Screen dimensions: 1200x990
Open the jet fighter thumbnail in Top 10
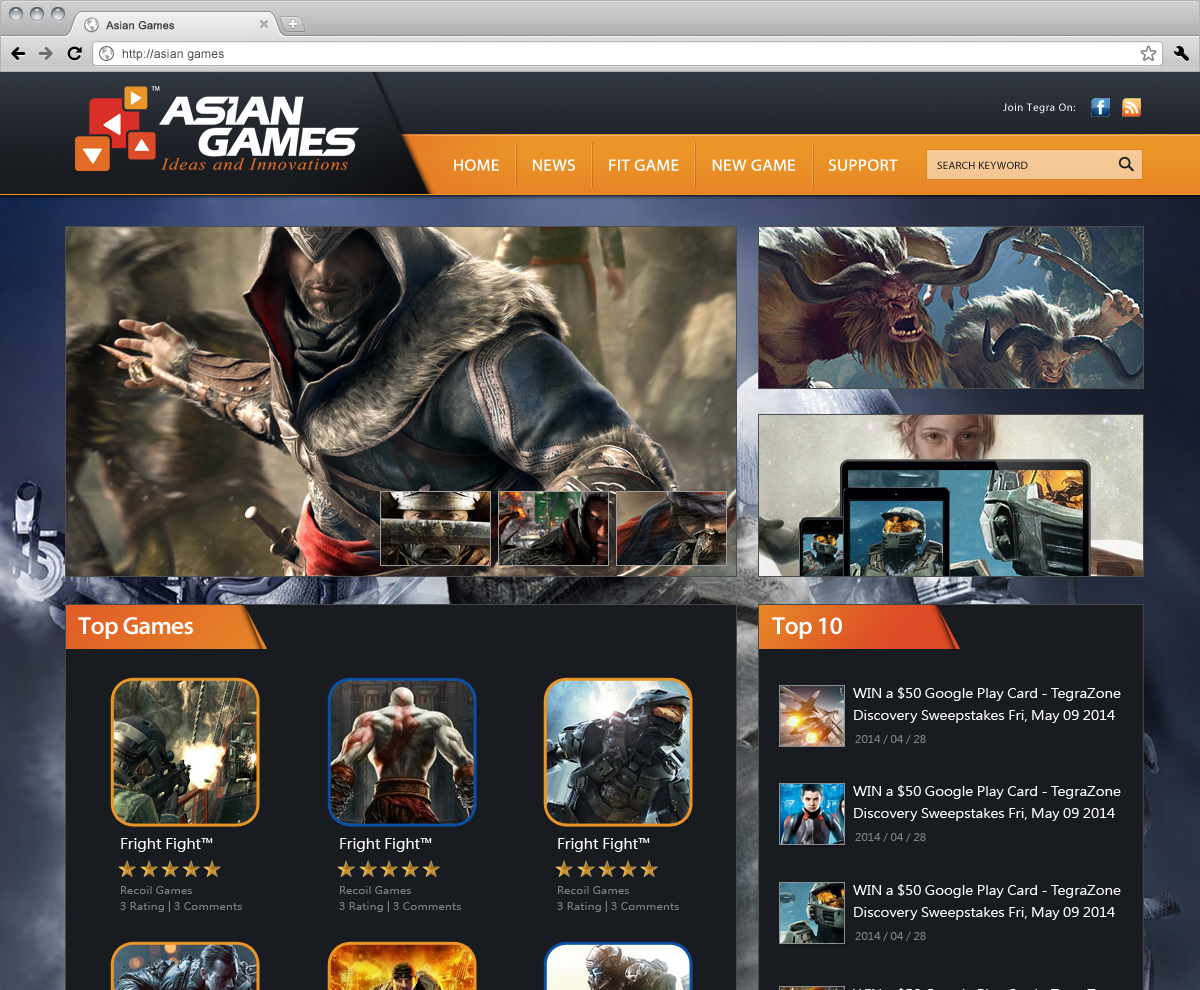click(x=812, y=716)
